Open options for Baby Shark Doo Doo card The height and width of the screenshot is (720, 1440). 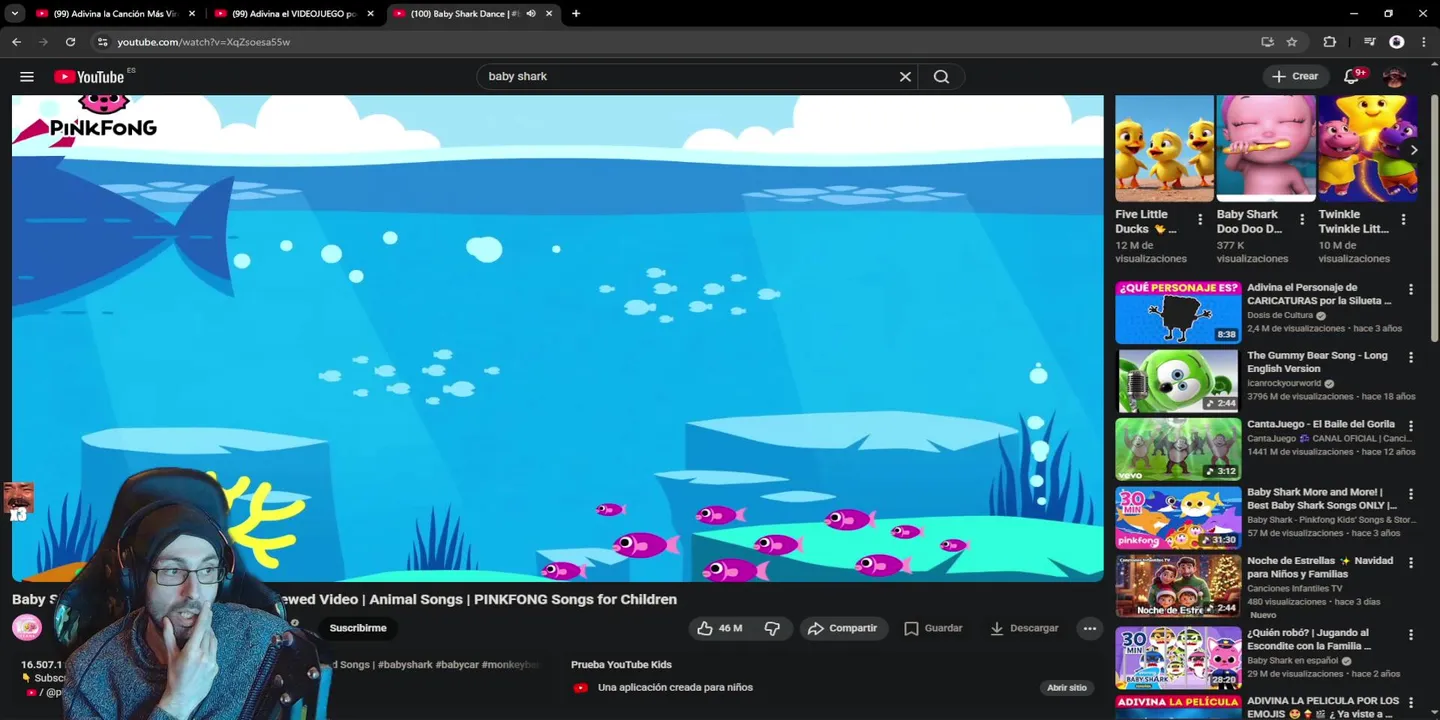pyautogui.click(x=1301, y=220)
